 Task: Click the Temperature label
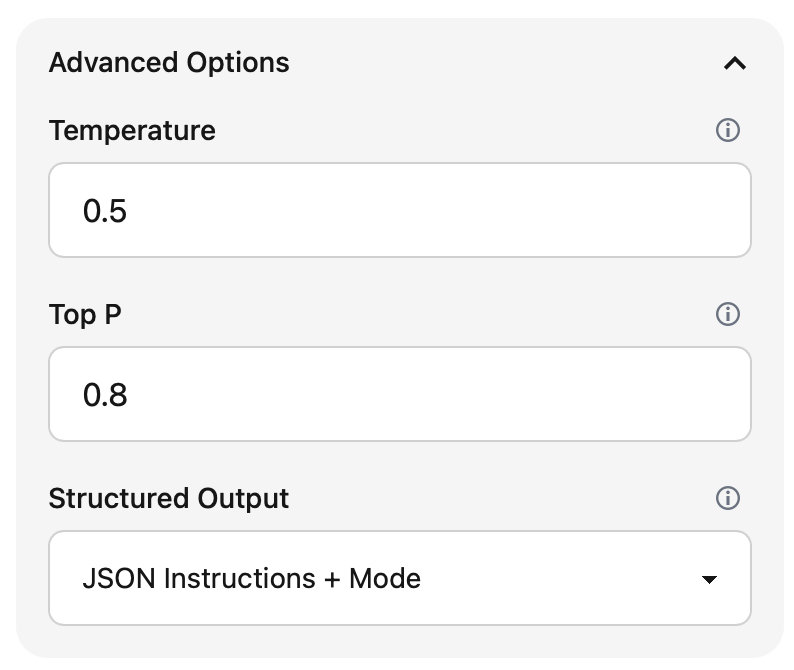132,130
